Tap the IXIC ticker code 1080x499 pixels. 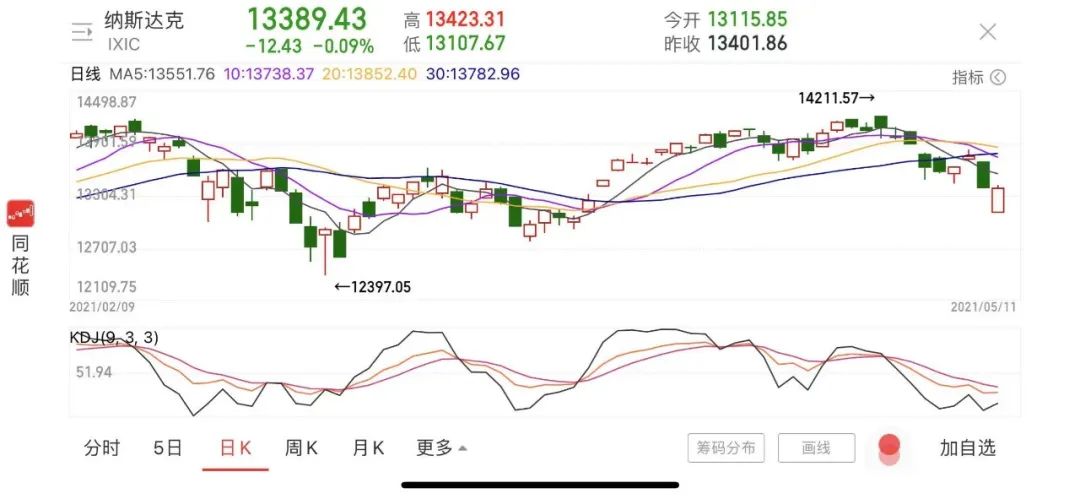click(x=123, y=45)
